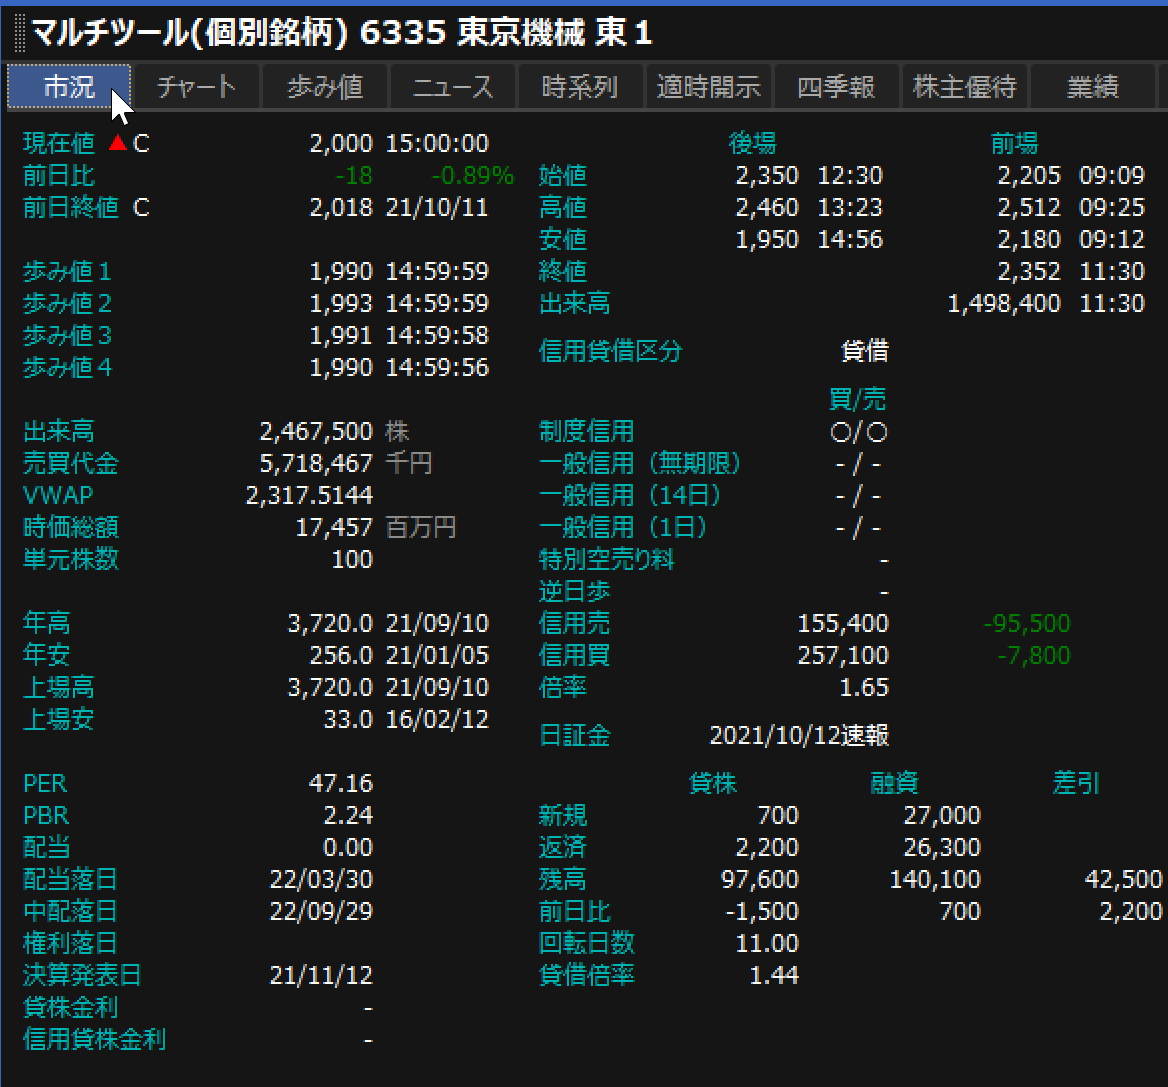This screenshot has height=1087, width=1168.
Task: Click the 新規 融資 value 27,000
Action: click(942, 815)
